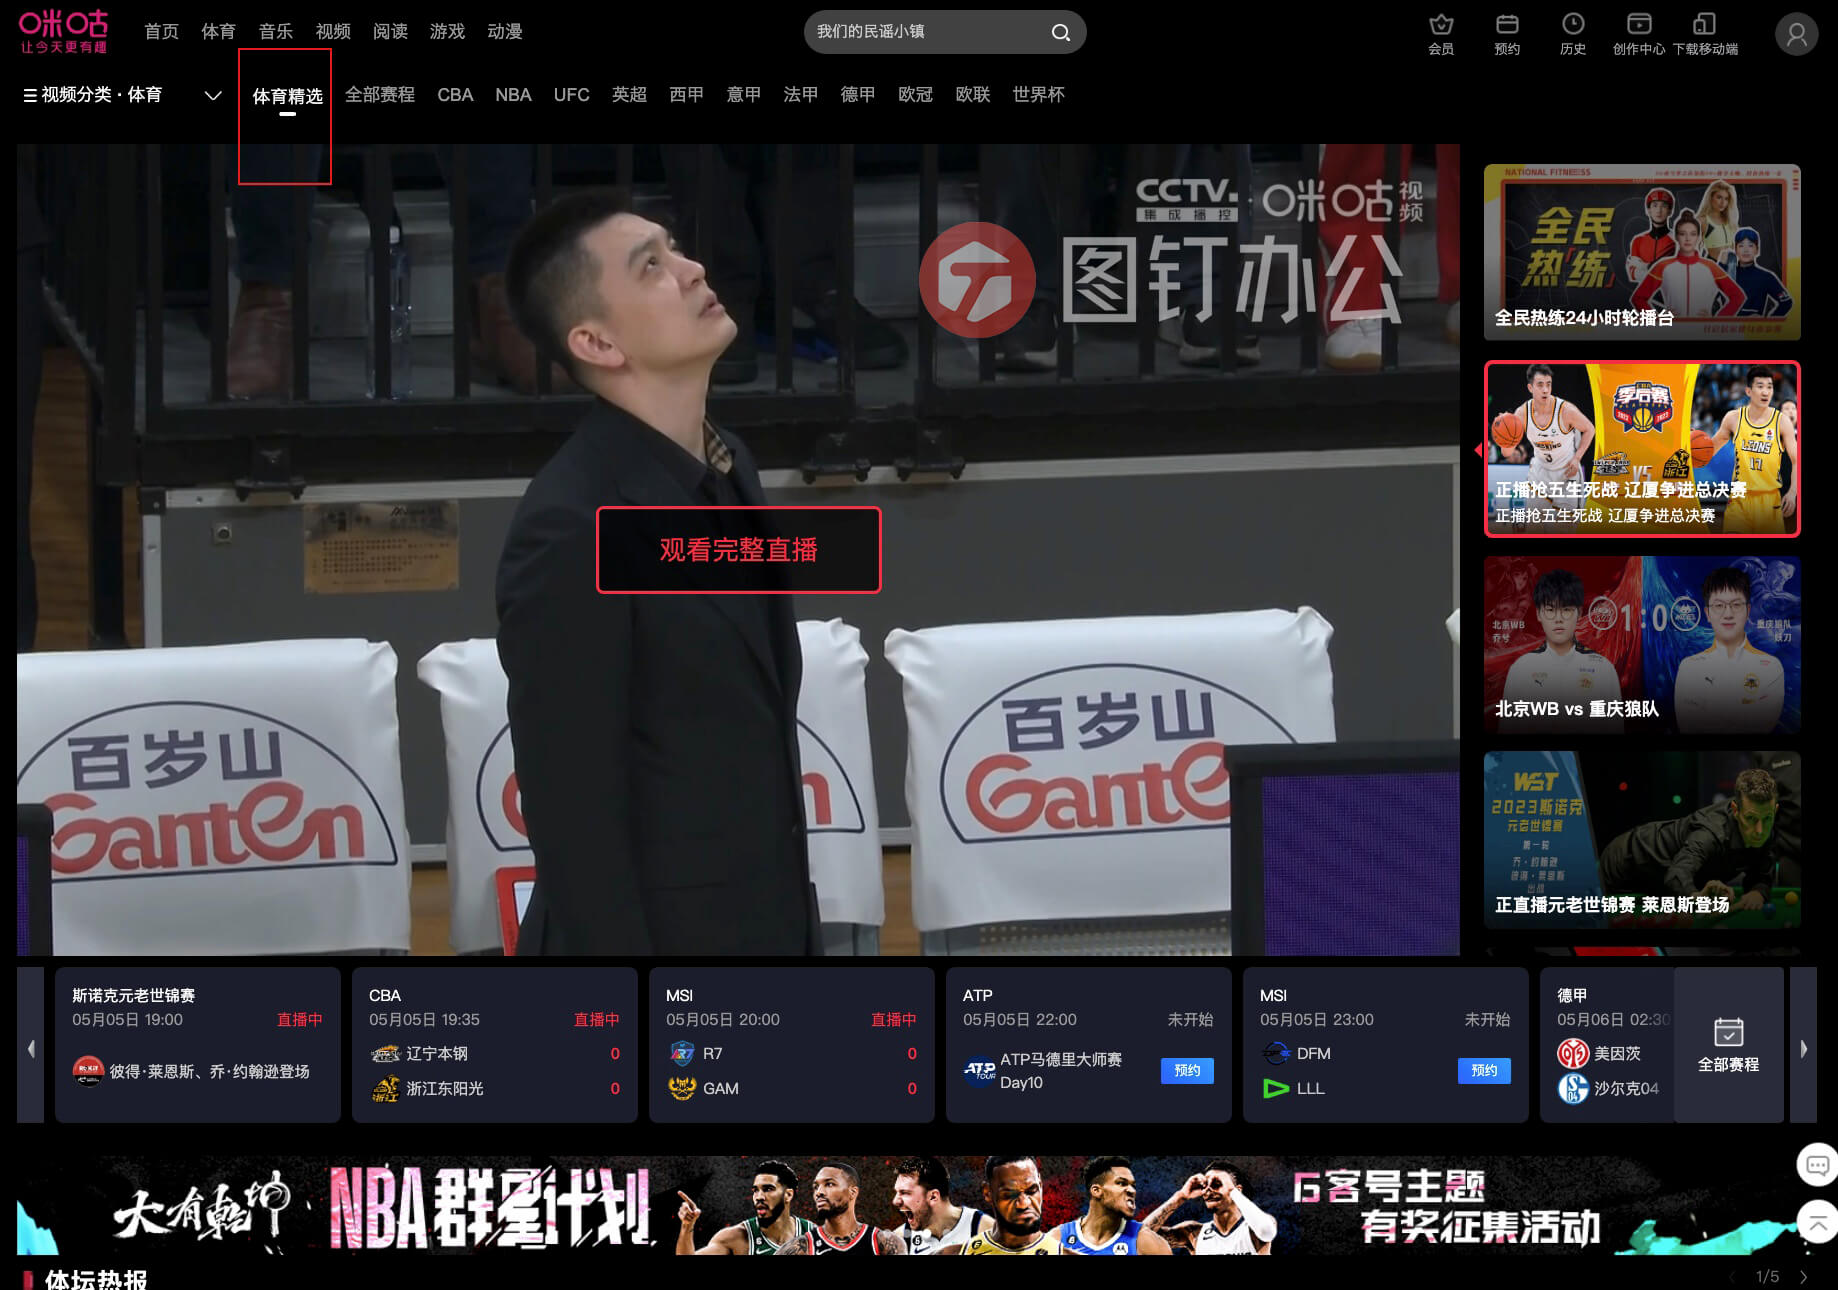This screenshot has width=1838, height=1290.
Task: Go to next 体坛热报 page
Action: 1804,1277
